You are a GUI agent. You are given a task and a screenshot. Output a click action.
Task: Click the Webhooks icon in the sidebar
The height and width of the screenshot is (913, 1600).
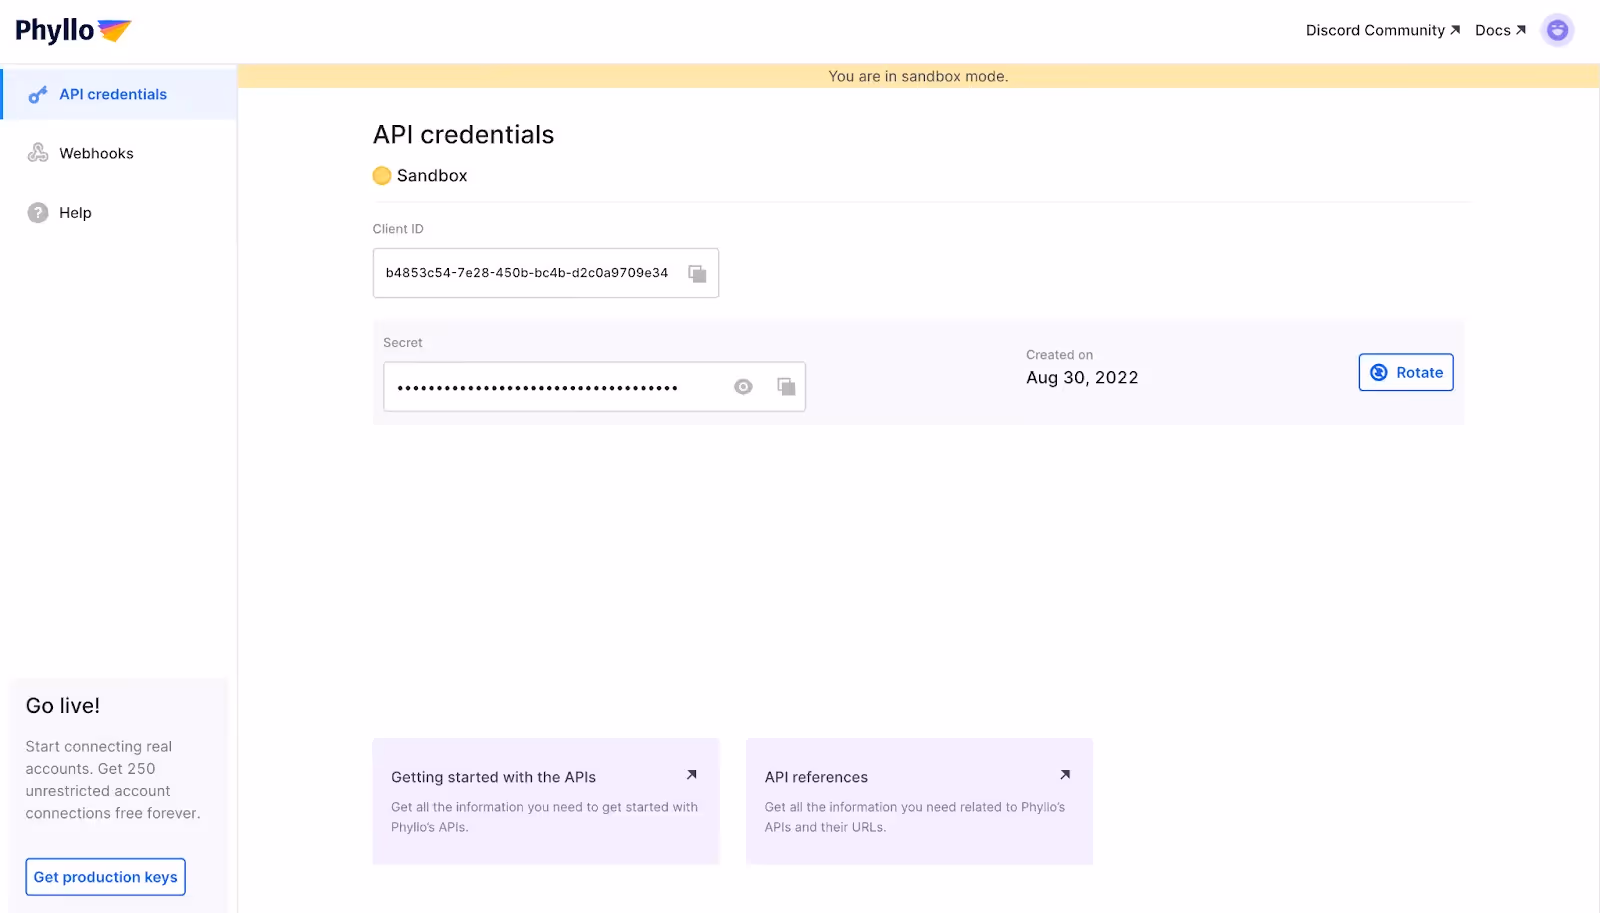pos(38,153)
